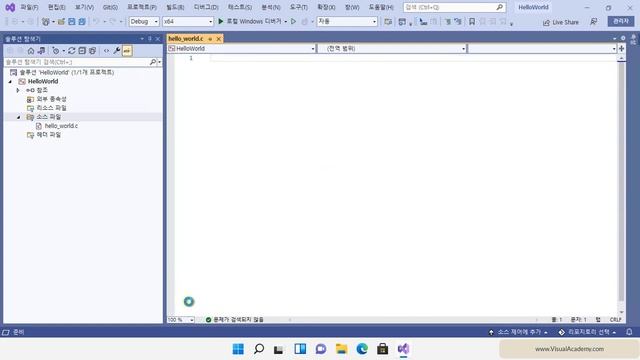Select the 헤더 파일 folder
The height and width of the screenshot is (360, 640).
coord(48,135)
